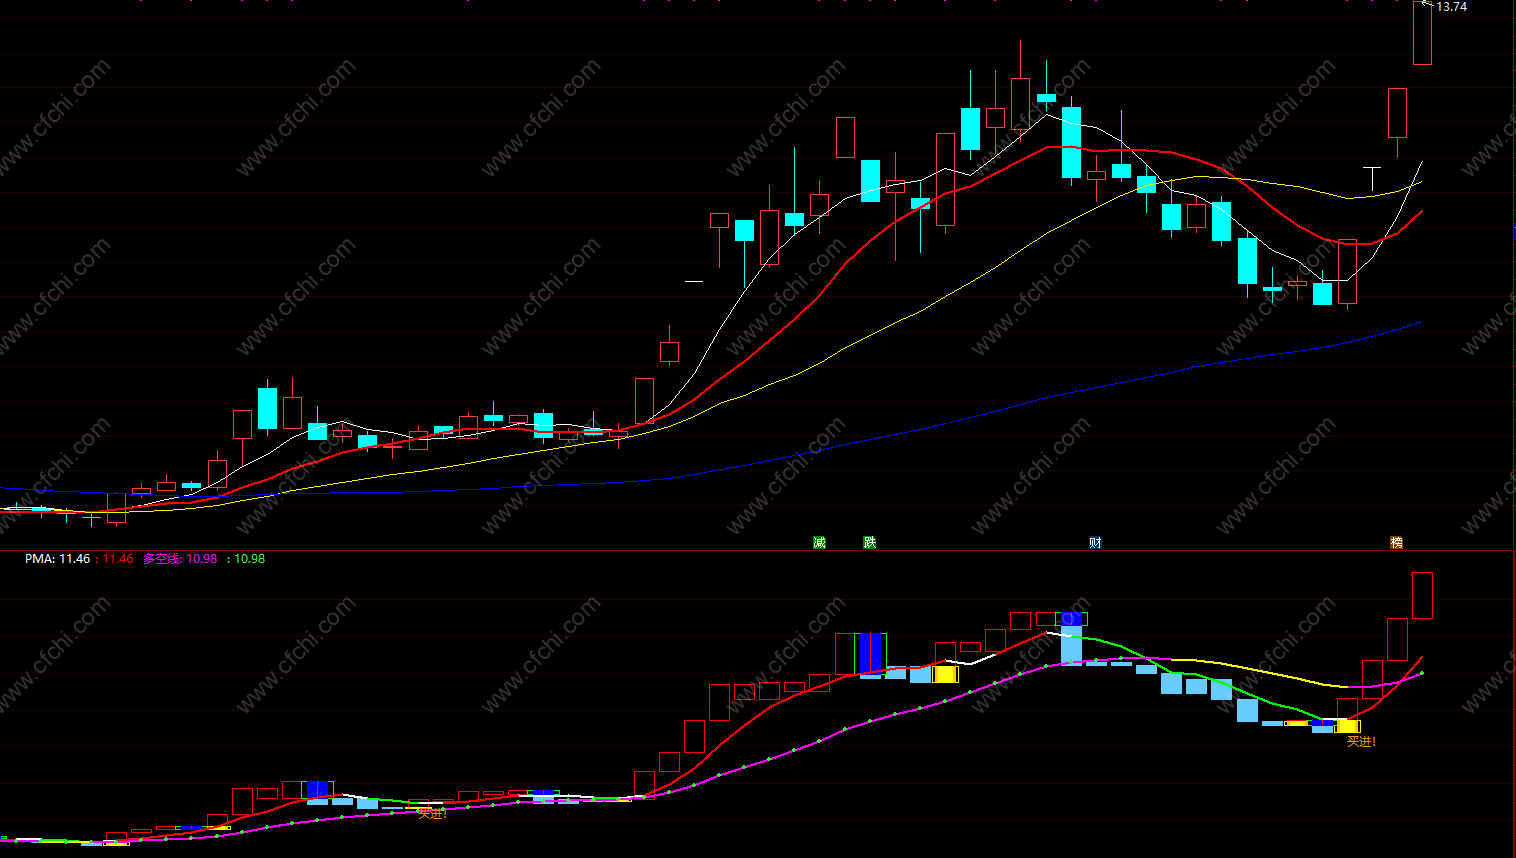Click the green 减 event marker

click(820, 543)
